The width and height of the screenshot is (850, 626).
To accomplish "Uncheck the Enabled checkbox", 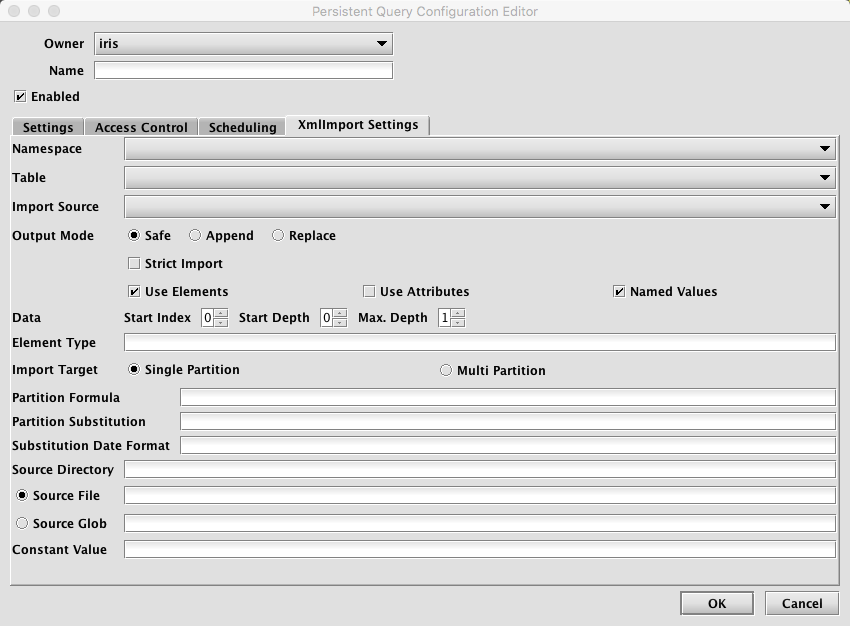I will point(20,97).
